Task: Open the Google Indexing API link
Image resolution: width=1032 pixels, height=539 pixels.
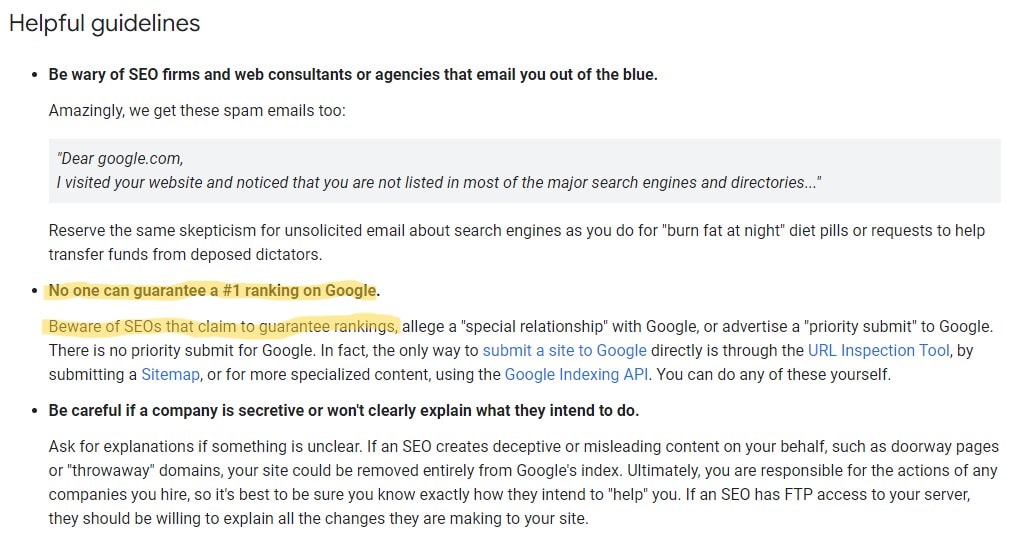Action: pos(577,374)
